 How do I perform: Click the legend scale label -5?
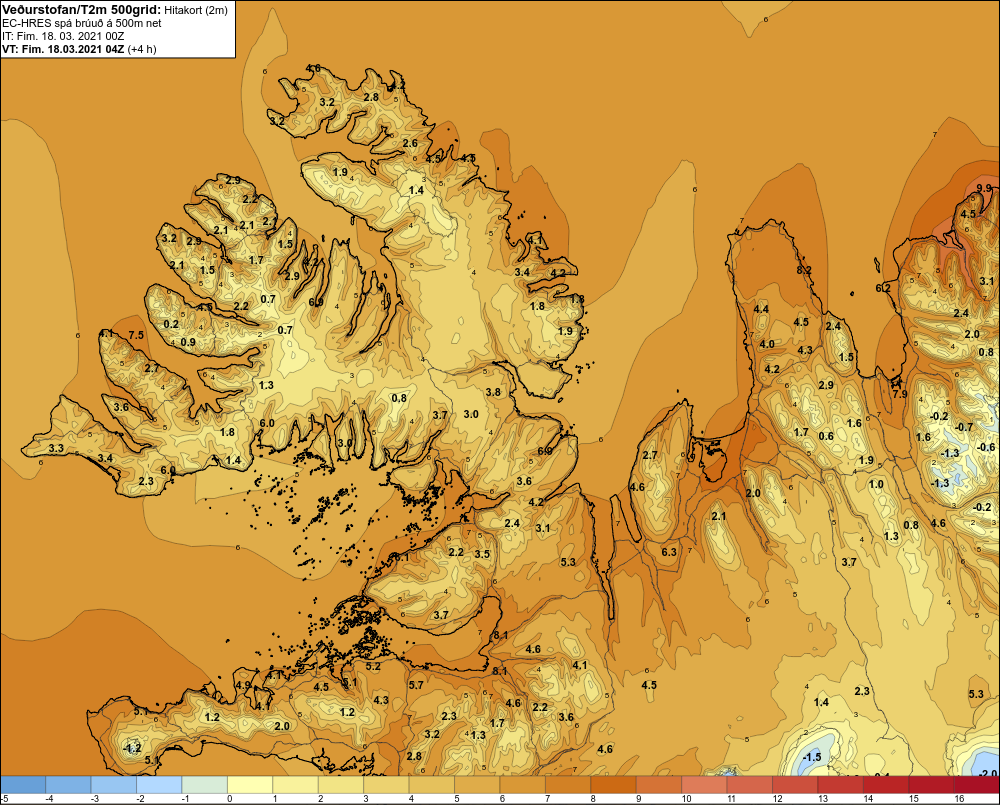(x=4, y=799)
